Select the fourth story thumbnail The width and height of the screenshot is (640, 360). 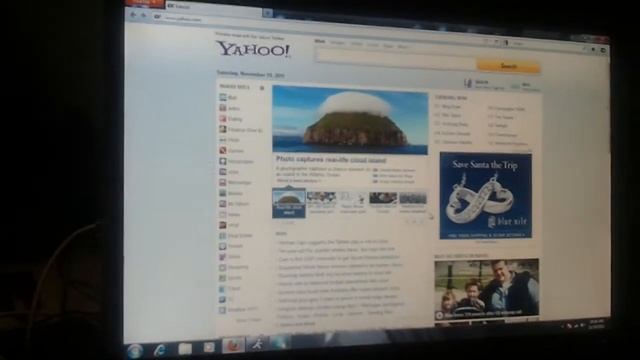coord(383,203)
